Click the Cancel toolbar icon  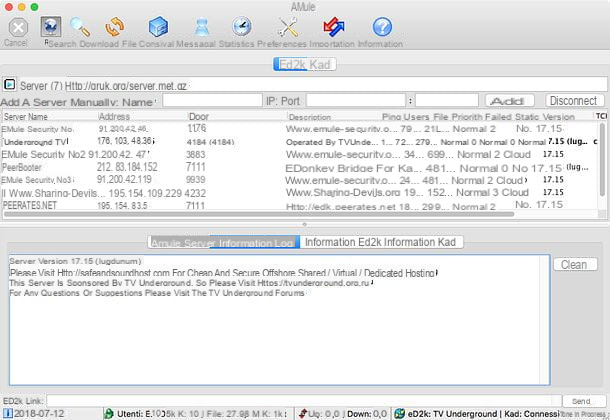point(18,28)
